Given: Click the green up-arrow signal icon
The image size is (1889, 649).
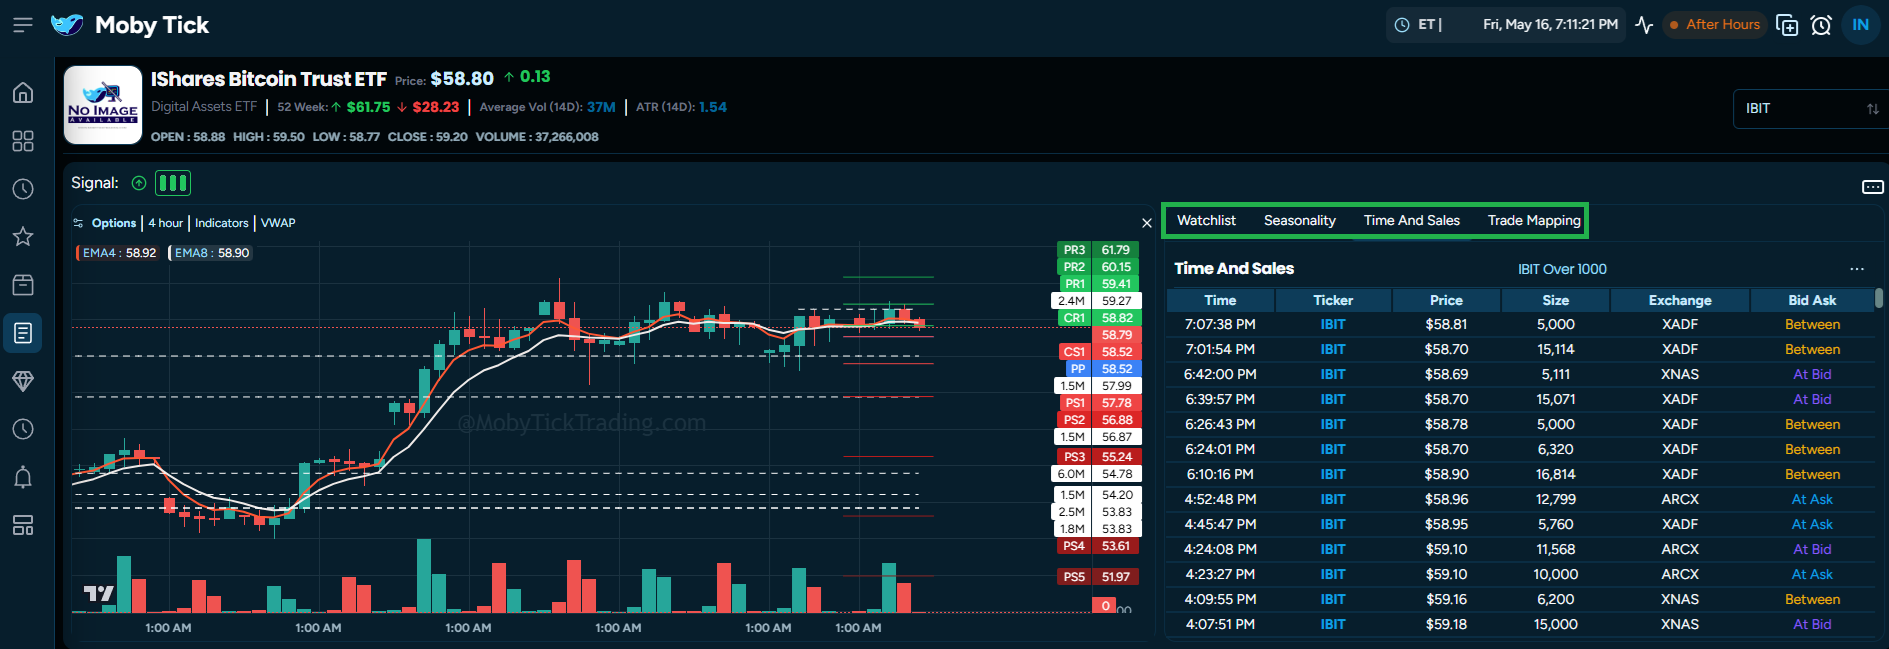Looking at the screenshot, I should 139,183.
